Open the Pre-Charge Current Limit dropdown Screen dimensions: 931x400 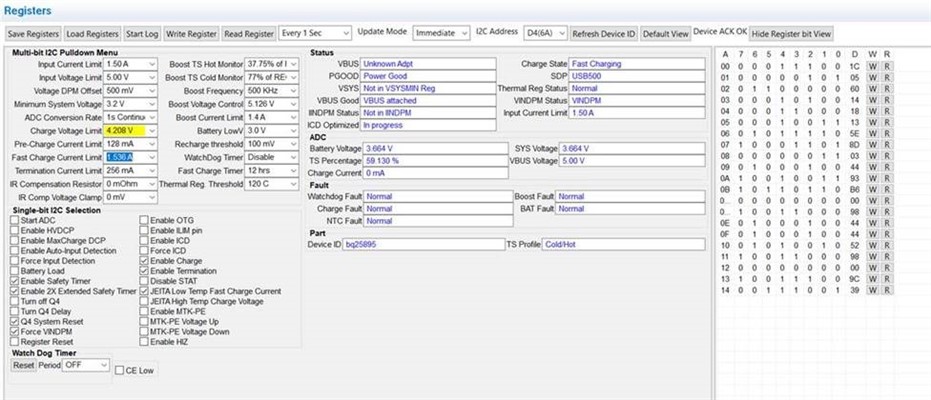[x=130, y=144]
